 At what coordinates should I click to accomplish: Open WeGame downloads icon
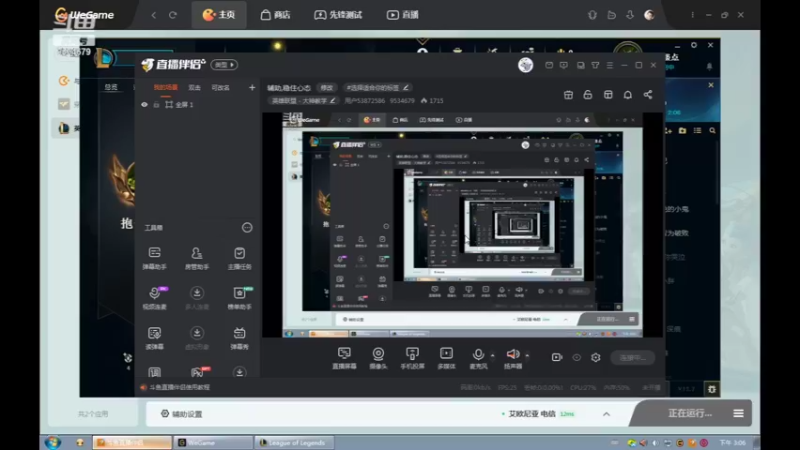(630, 15)
